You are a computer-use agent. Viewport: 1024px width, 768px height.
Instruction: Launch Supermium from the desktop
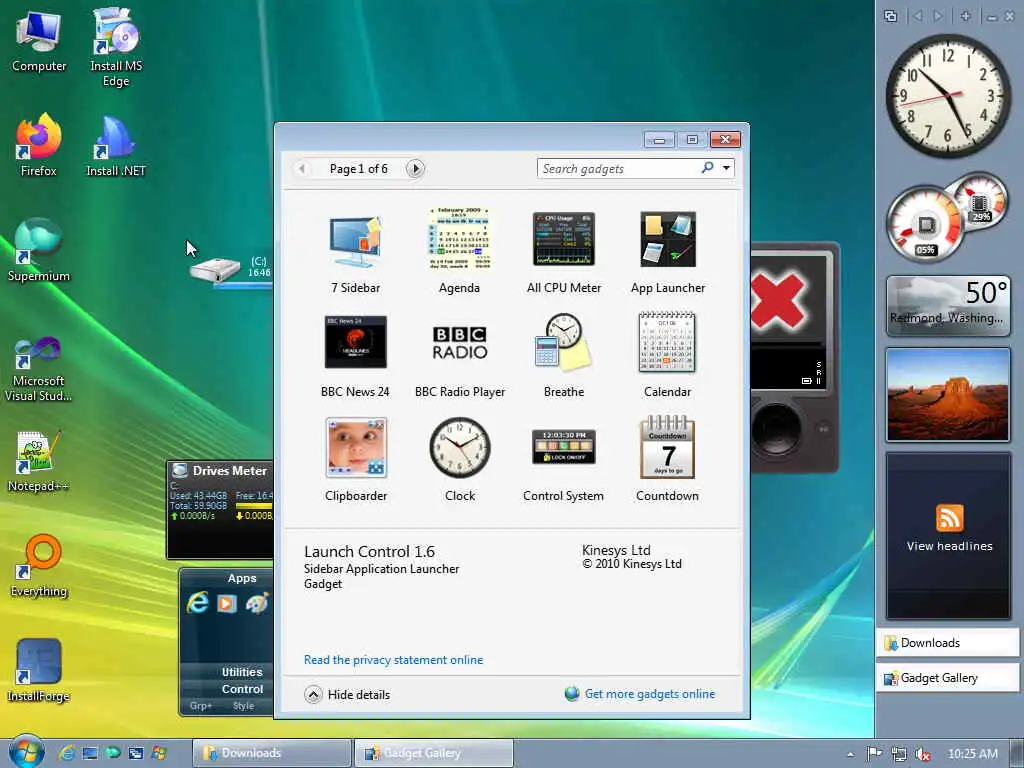(x=39, y=250)
